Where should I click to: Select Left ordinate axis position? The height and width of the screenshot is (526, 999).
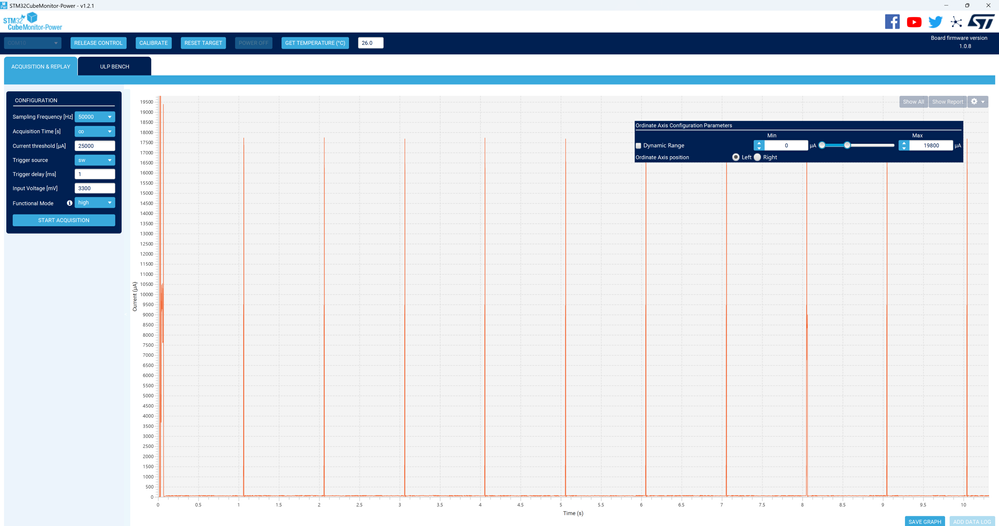736,157
